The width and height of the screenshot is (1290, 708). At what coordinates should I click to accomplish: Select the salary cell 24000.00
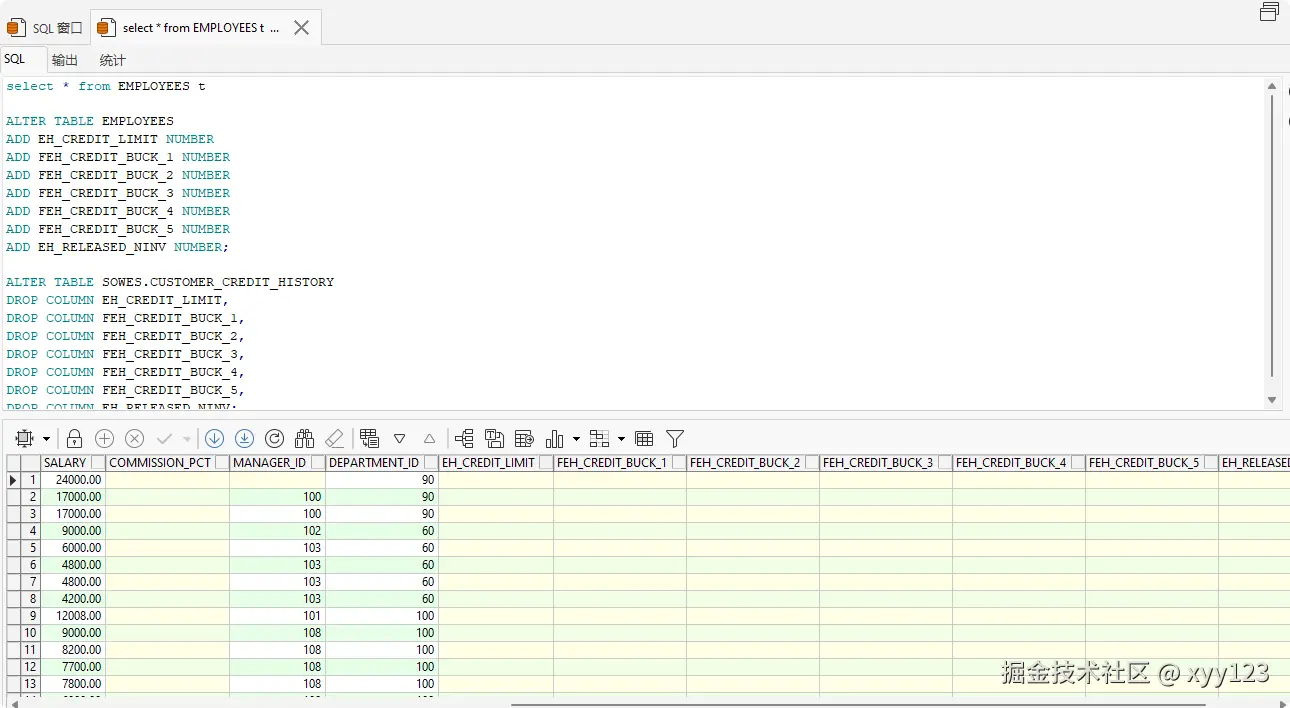point(74,480)
